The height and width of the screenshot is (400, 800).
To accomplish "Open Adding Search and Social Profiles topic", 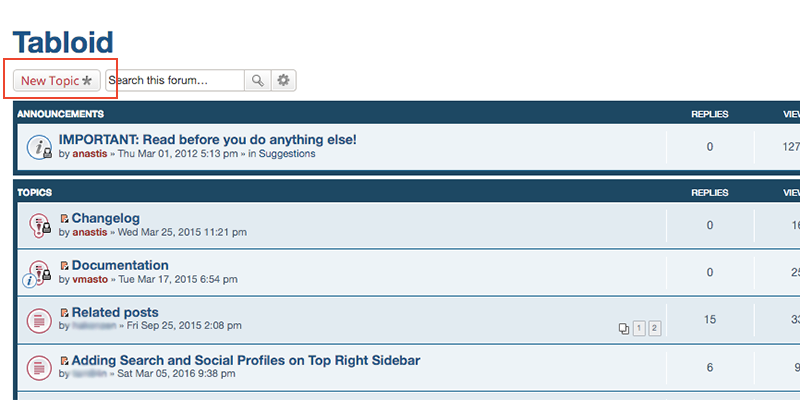I will click(x=246, y=361).
